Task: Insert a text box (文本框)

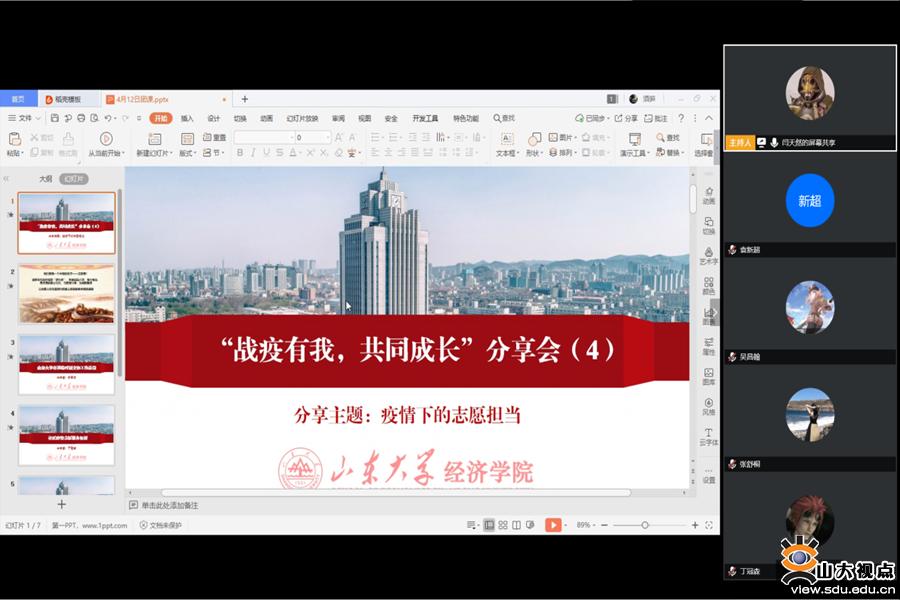Action: 506,139
